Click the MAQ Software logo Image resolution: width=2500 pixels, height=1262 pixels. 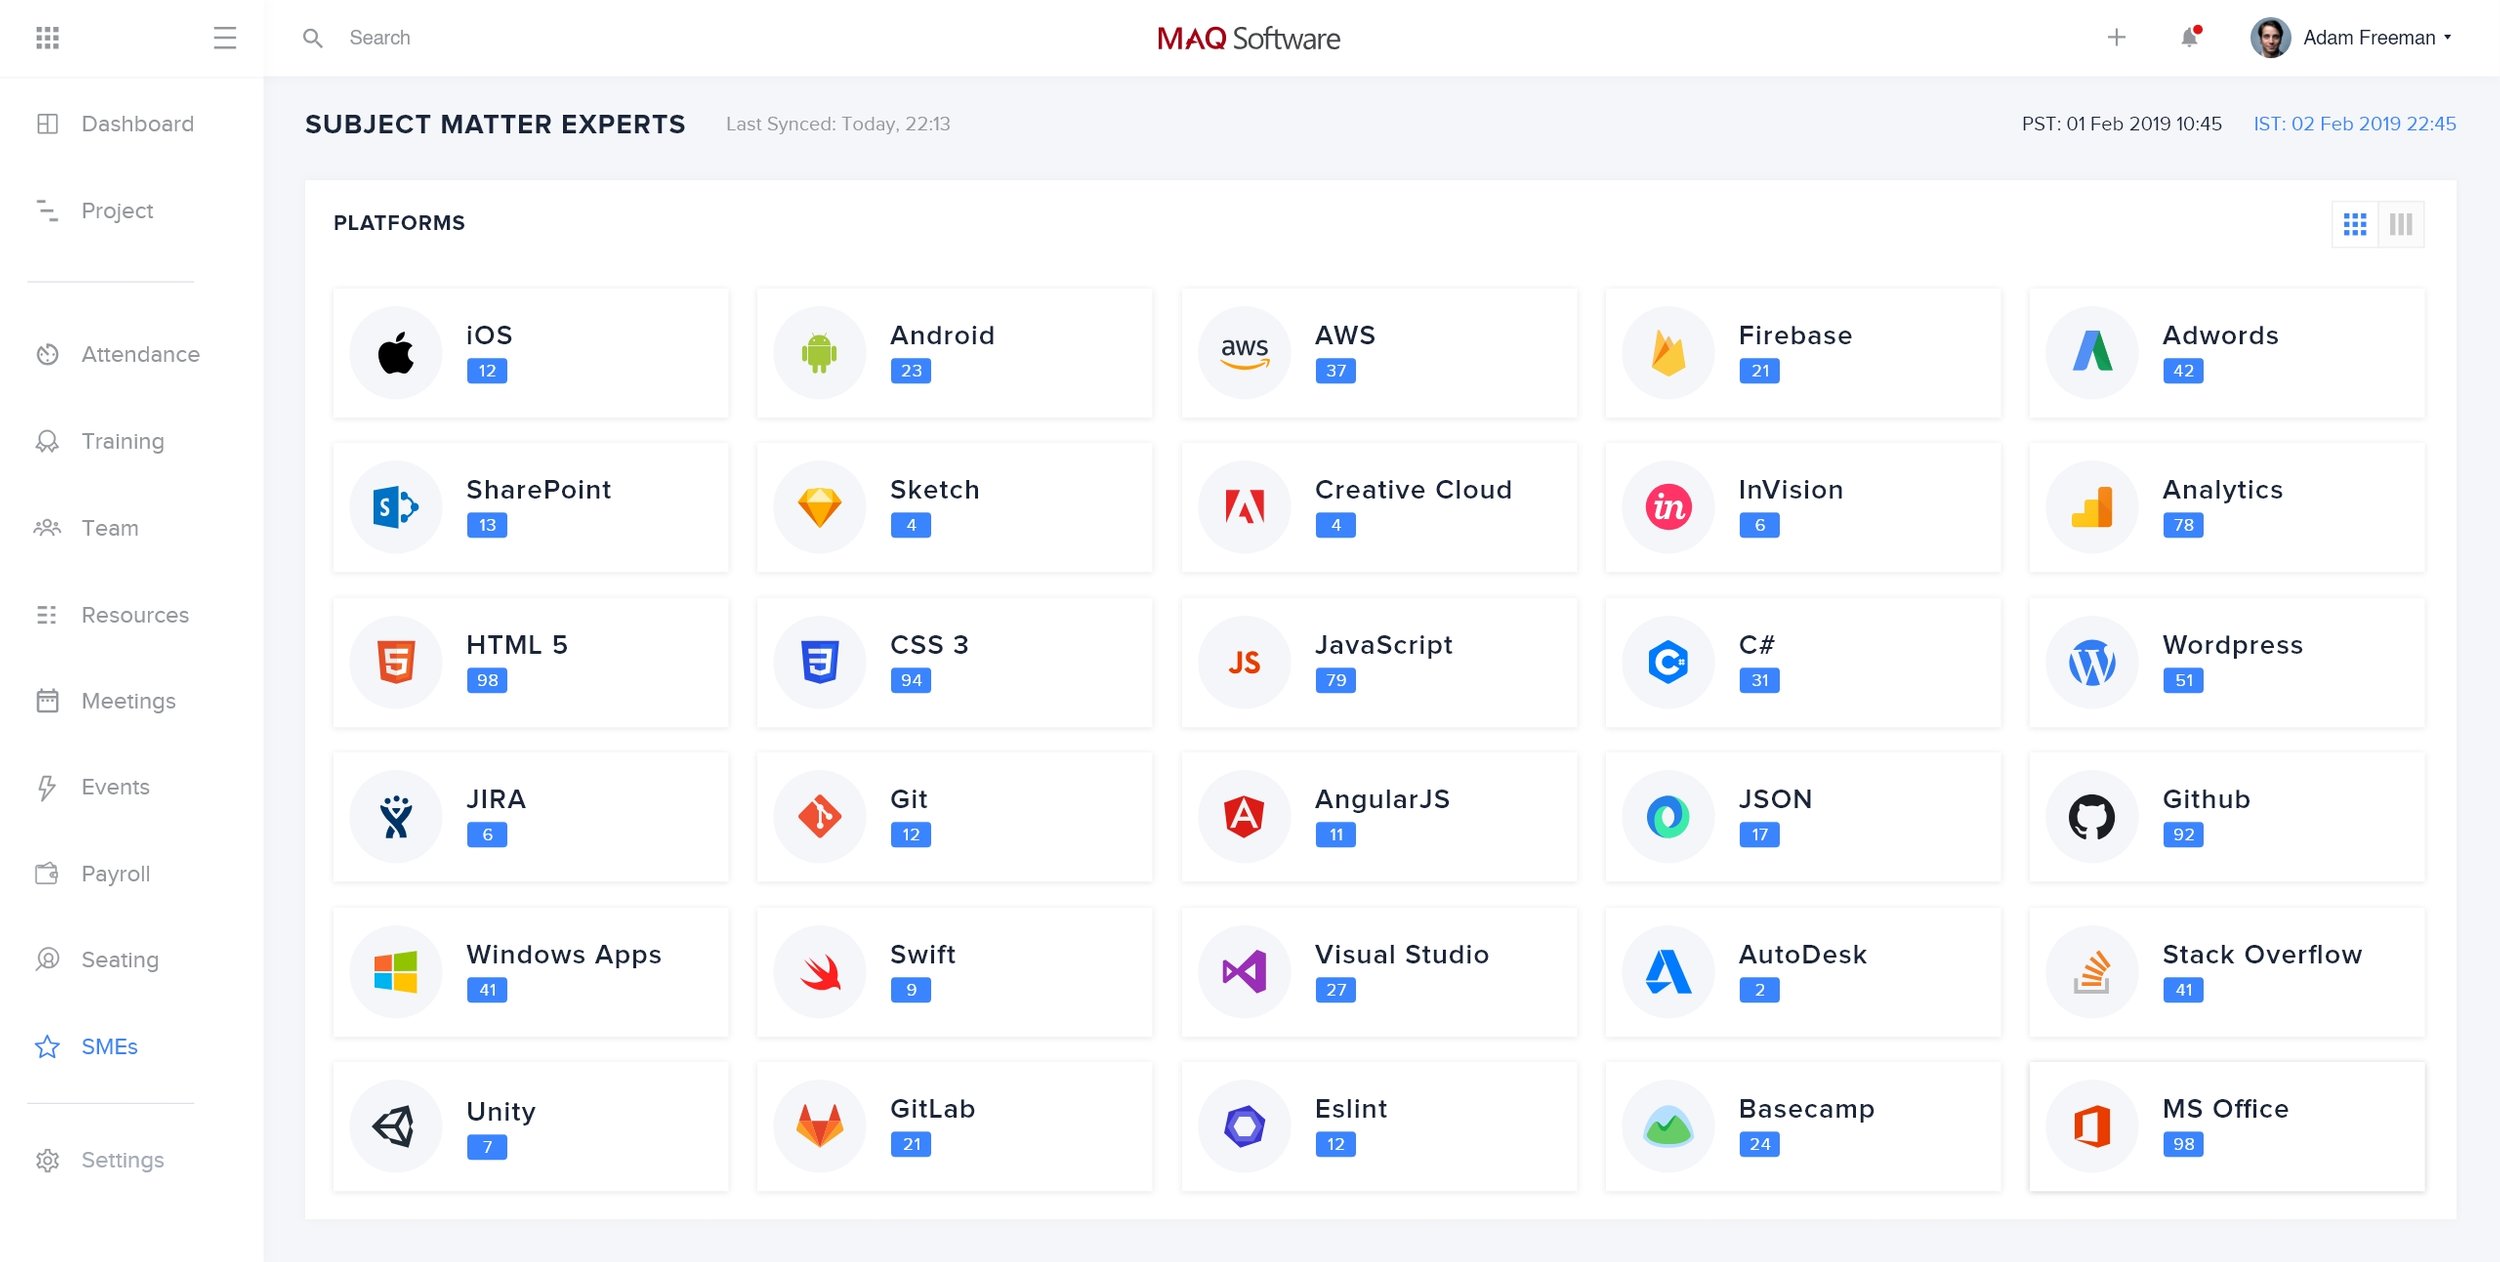click(1248, 38)
